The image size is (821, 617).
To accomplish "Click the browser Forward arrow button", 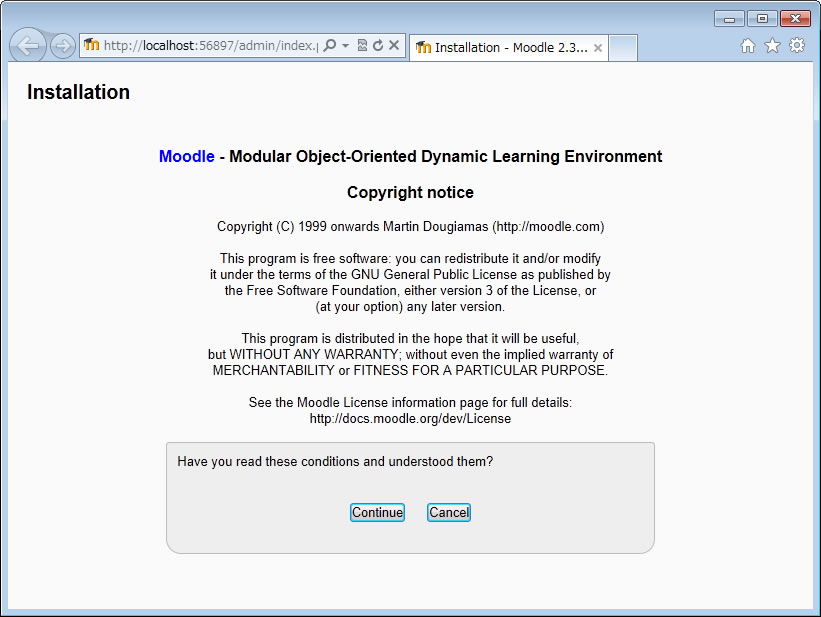I will point(62,46).
